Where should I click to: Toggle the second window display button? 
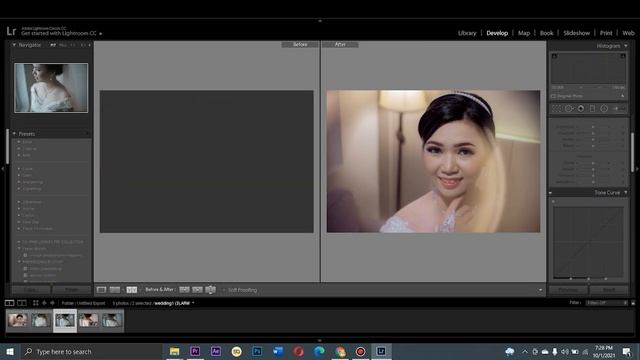[x=22, y=303]
